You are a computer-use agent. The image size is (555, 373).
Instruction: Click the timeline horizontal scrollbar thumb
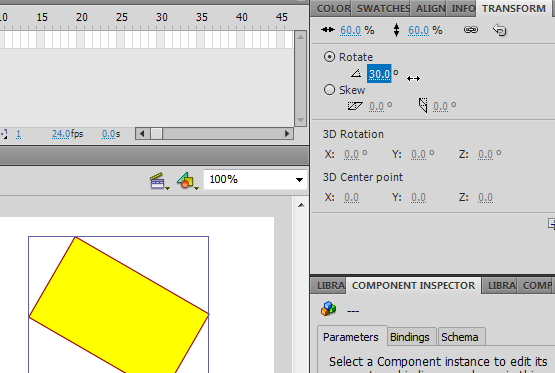click(x=156, y=134)
